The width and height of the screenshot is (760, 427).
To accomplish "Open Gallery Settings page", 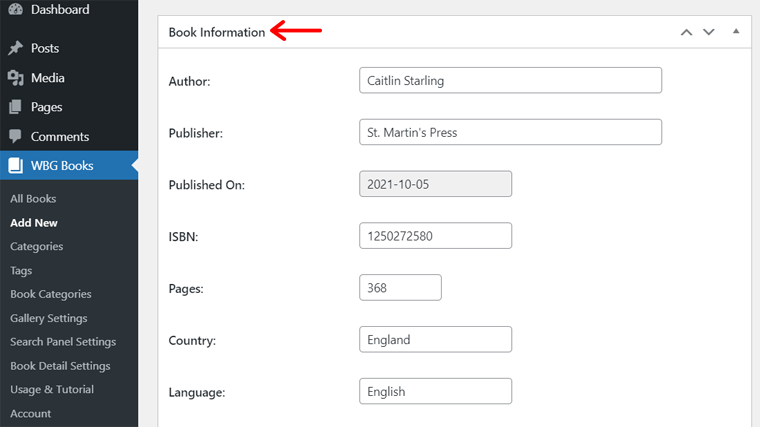I will [49, 318].
